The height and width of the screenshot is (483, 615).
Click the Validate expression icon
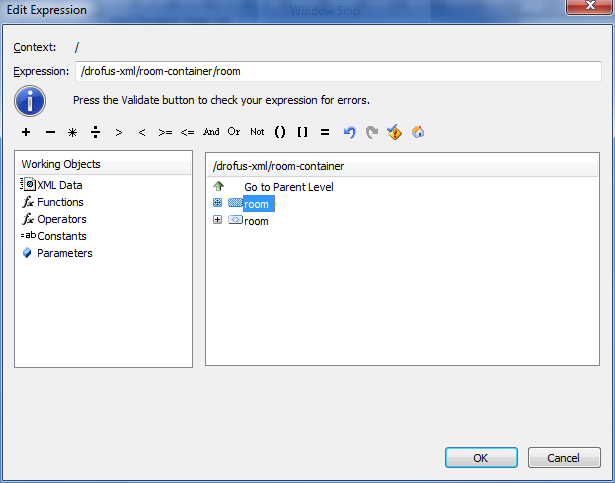(x=395, y=132)
